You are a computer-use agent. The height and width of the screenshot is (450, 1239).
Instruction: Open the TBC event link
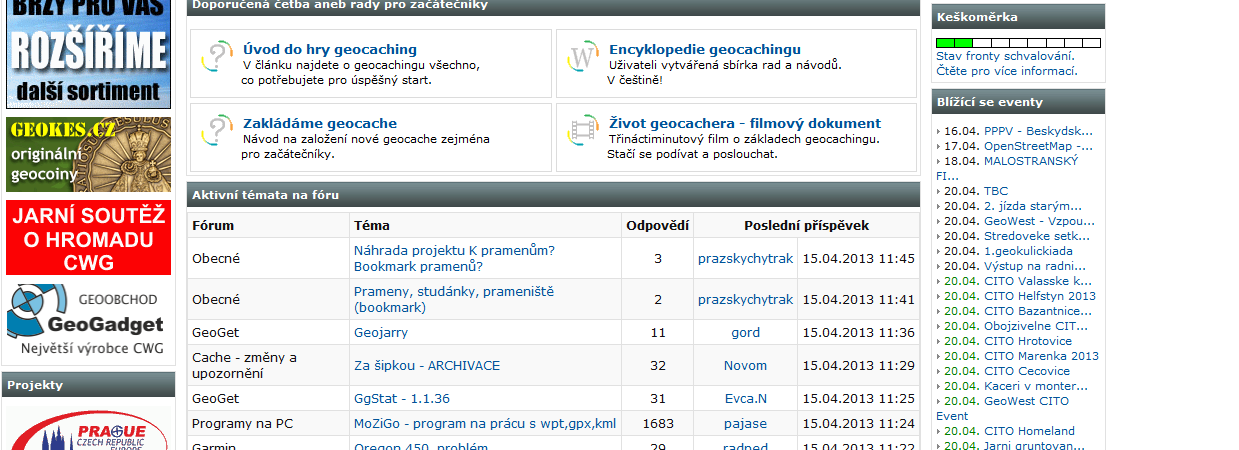(x=996, y=190)
